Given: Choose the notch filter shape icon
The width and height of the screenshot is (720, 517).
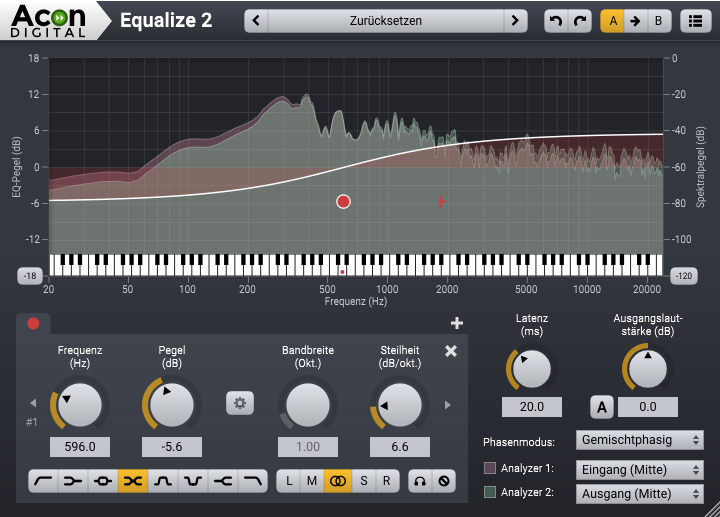Looking at the screenshot, I should coord(194,481).
